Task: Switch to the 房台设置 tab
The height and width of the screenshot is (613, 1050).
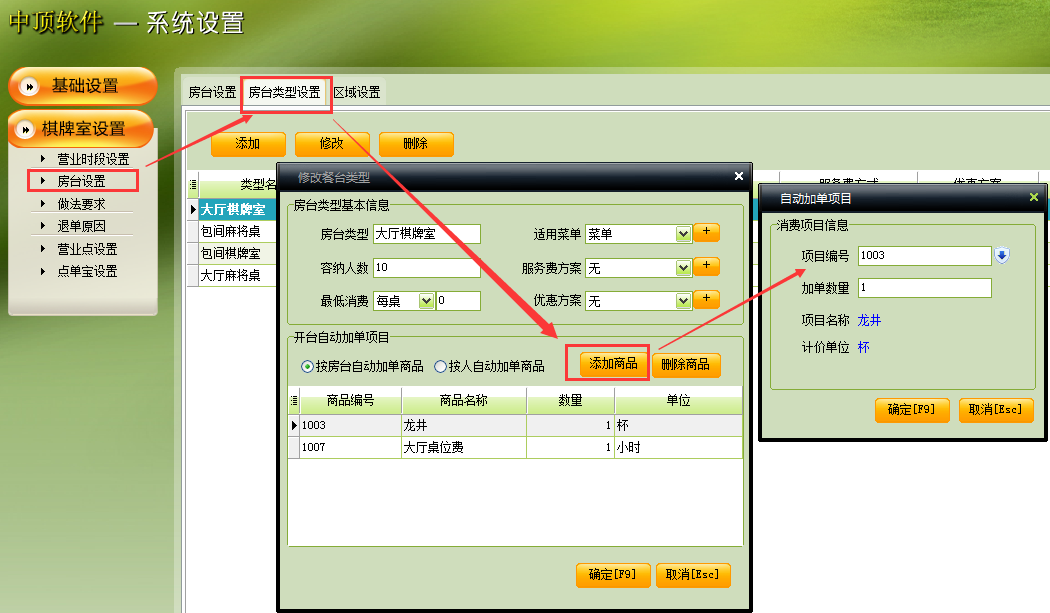Action: [x=212, y=92]
